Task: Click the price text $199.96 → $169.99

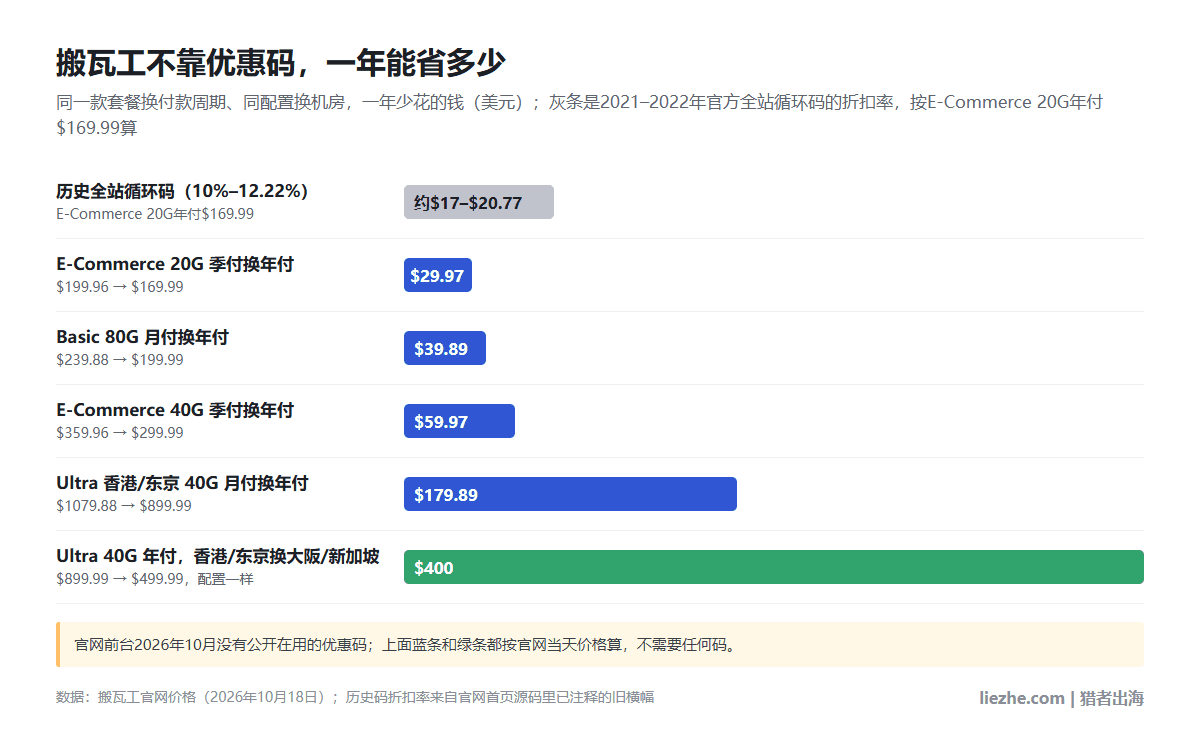Action: (120, 287)
